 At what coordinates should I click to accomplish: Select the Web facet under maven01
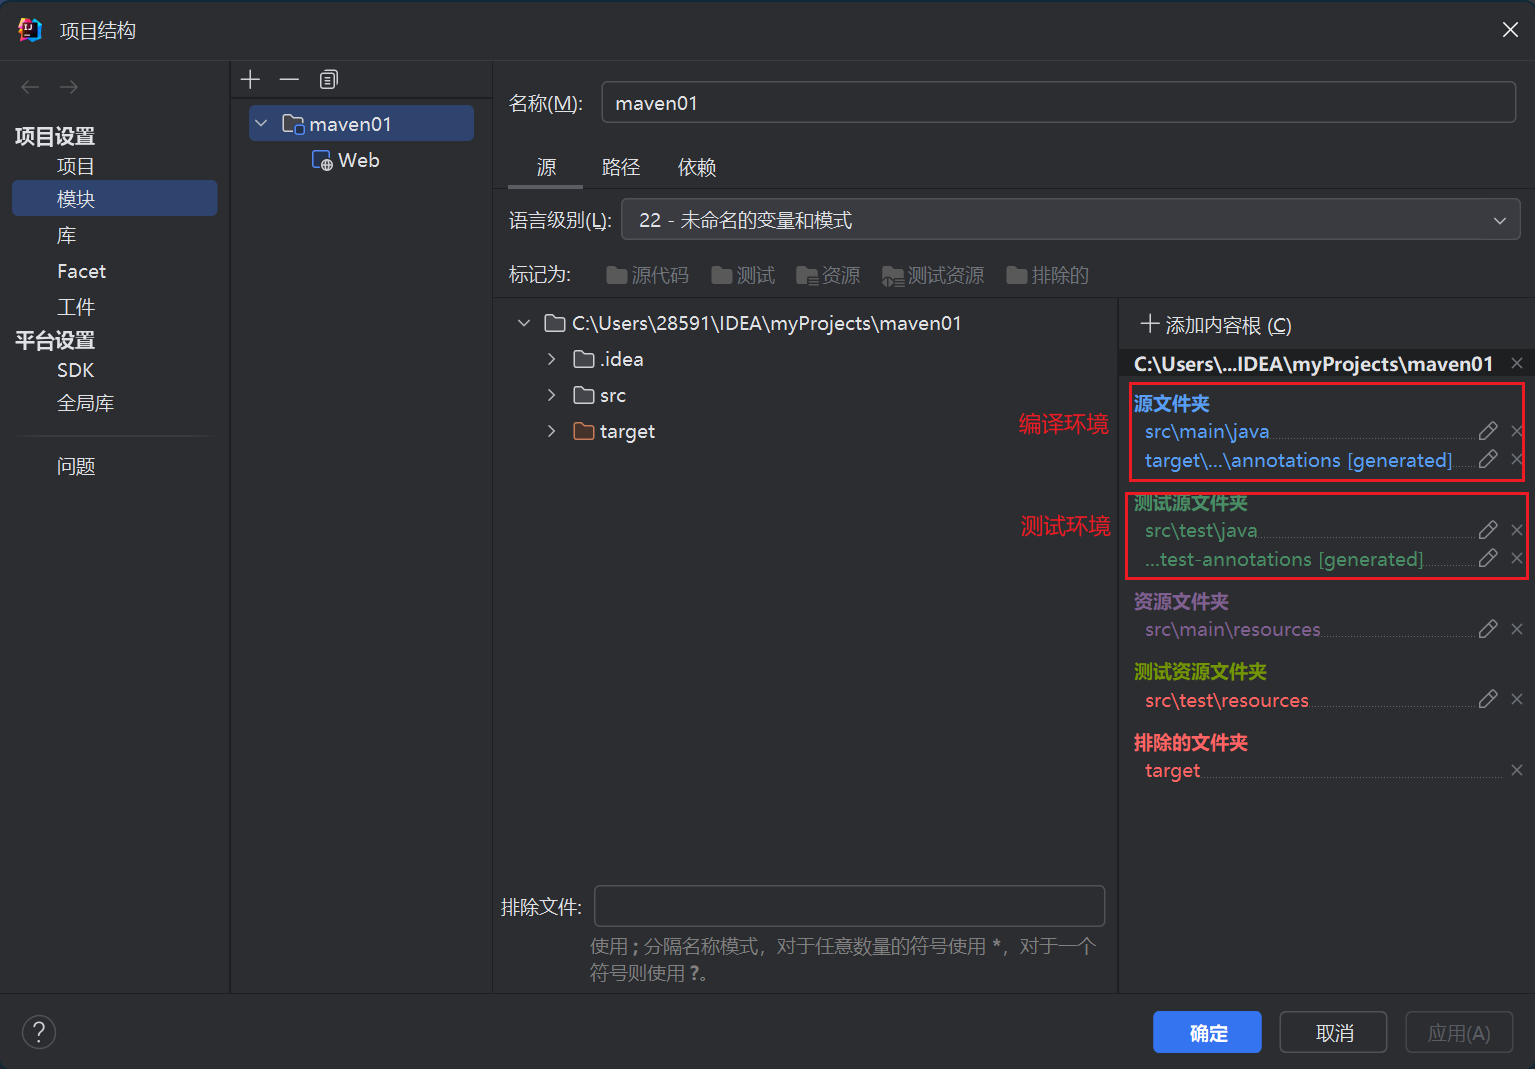[x=346, y=160]
